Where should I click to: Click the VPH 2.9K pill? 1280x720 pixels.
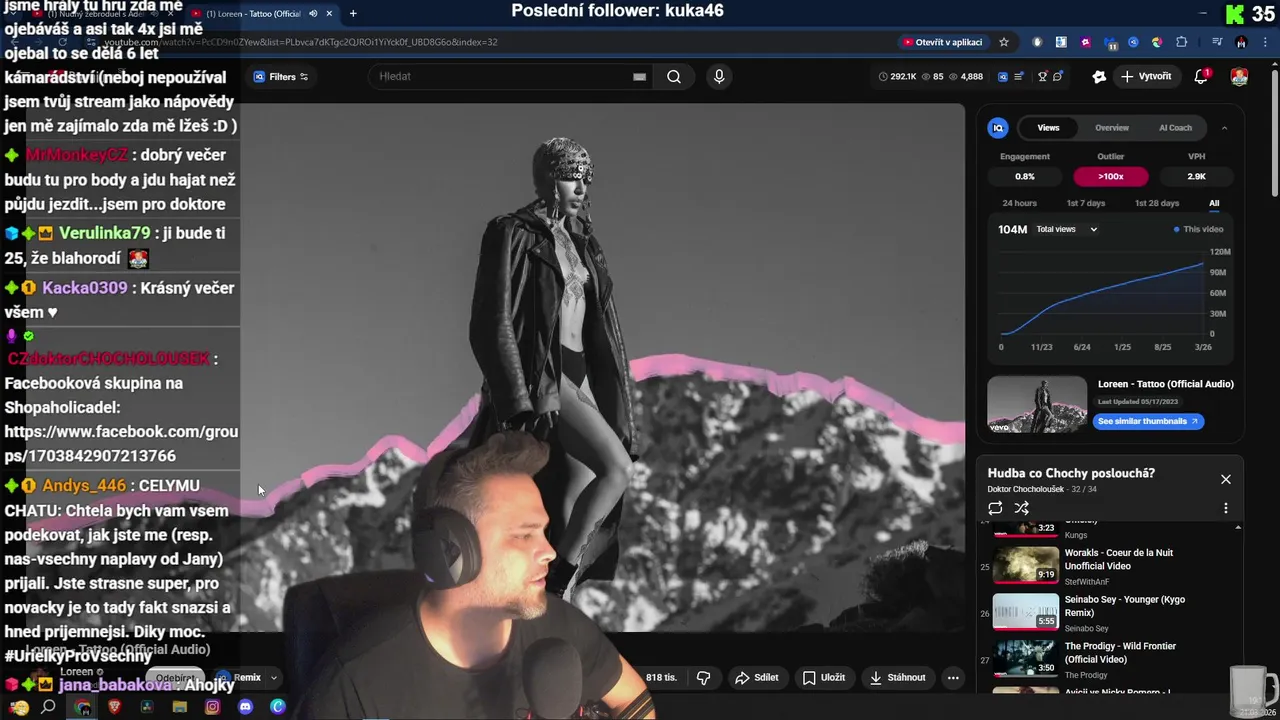point(1196,176)
